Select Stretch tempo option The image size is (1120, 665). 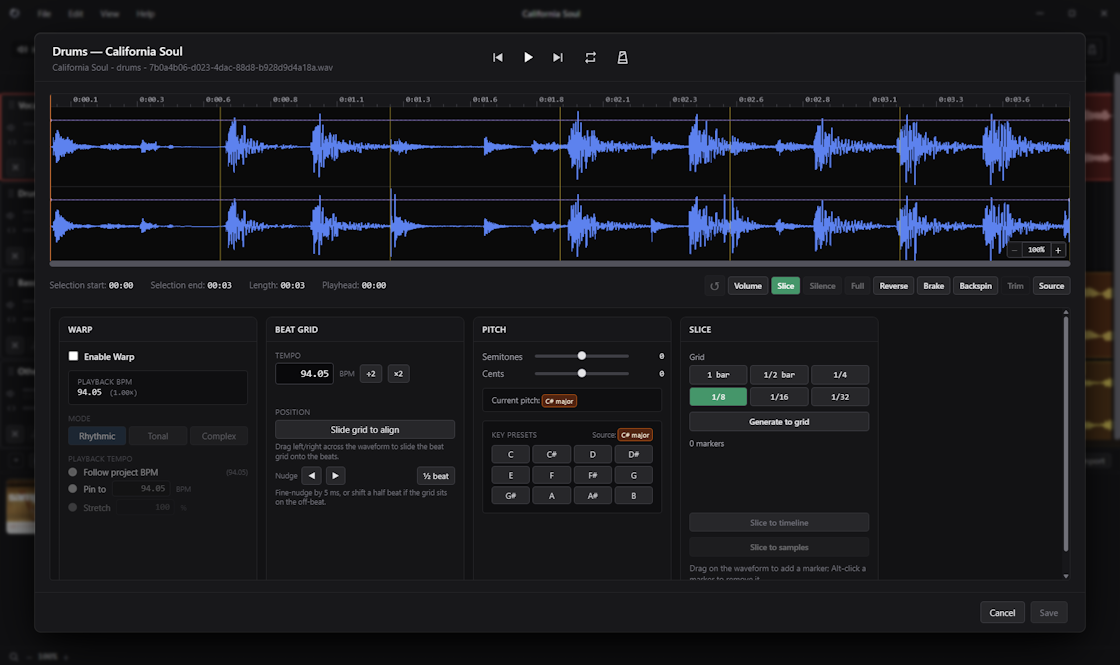(x=73, y=507)
